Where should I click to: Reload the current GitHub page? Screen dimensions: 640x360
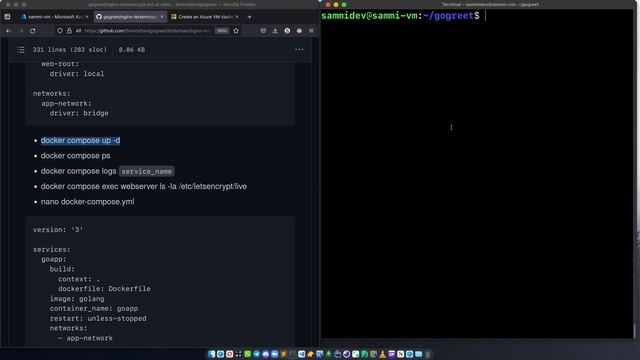(33, 31)
